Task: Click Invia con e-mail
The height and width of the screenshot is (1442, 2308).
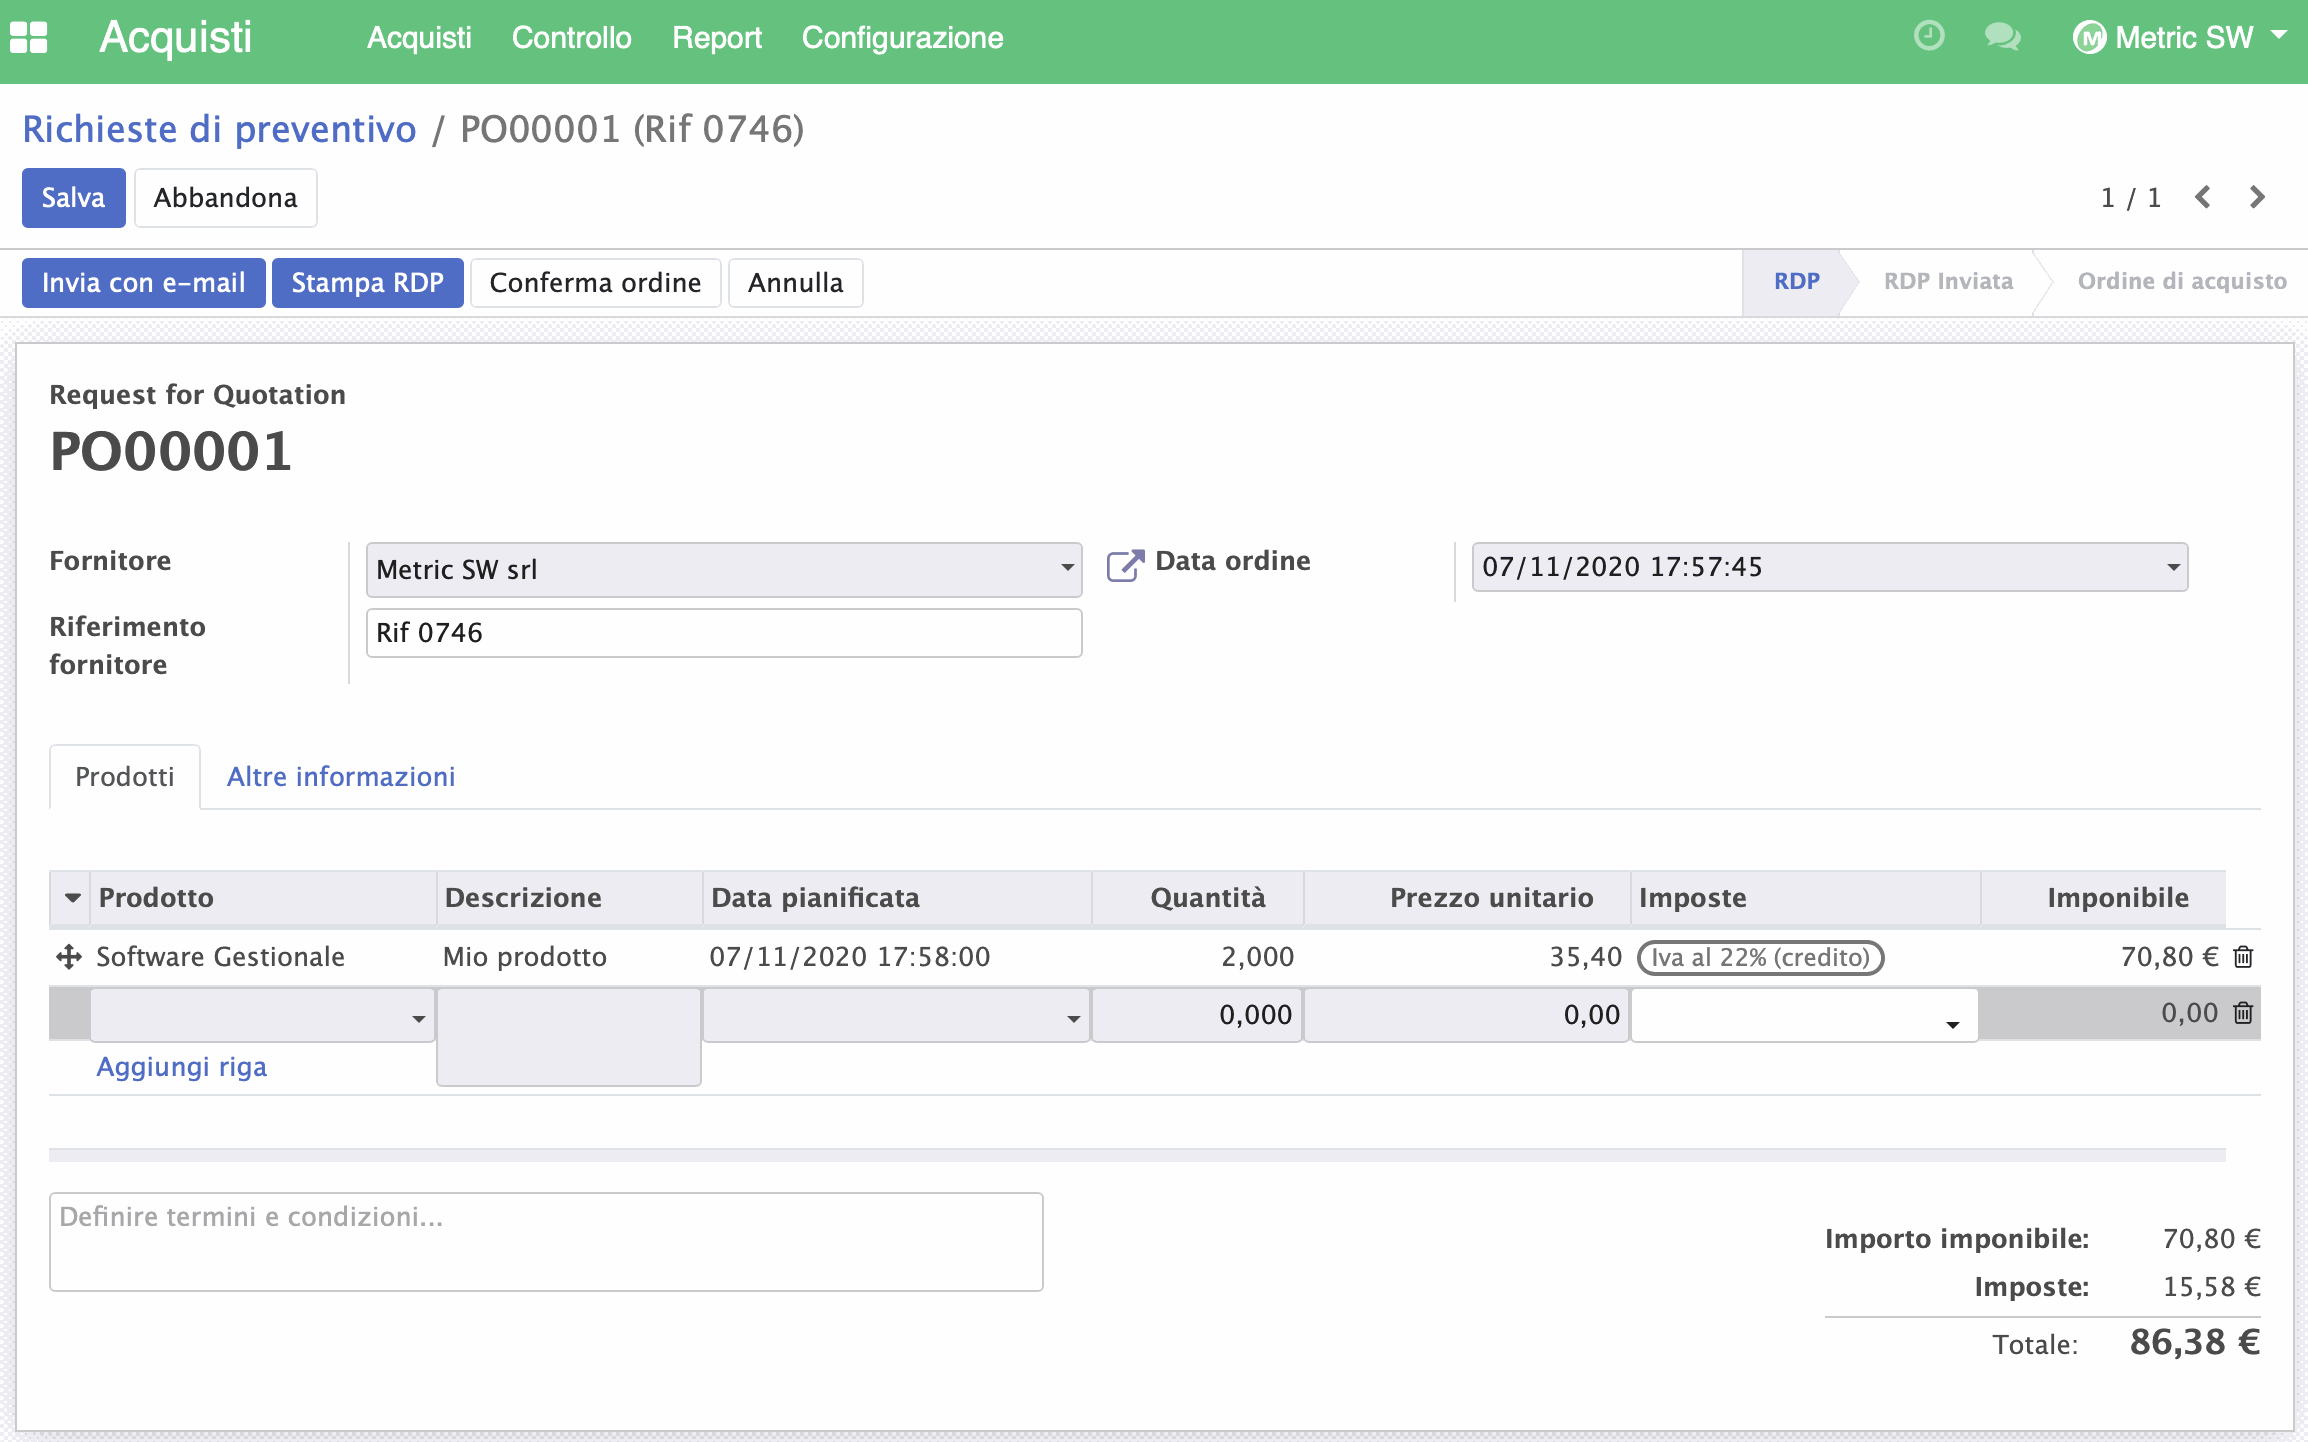Action: pyautogui.click(x=143, y=283)
